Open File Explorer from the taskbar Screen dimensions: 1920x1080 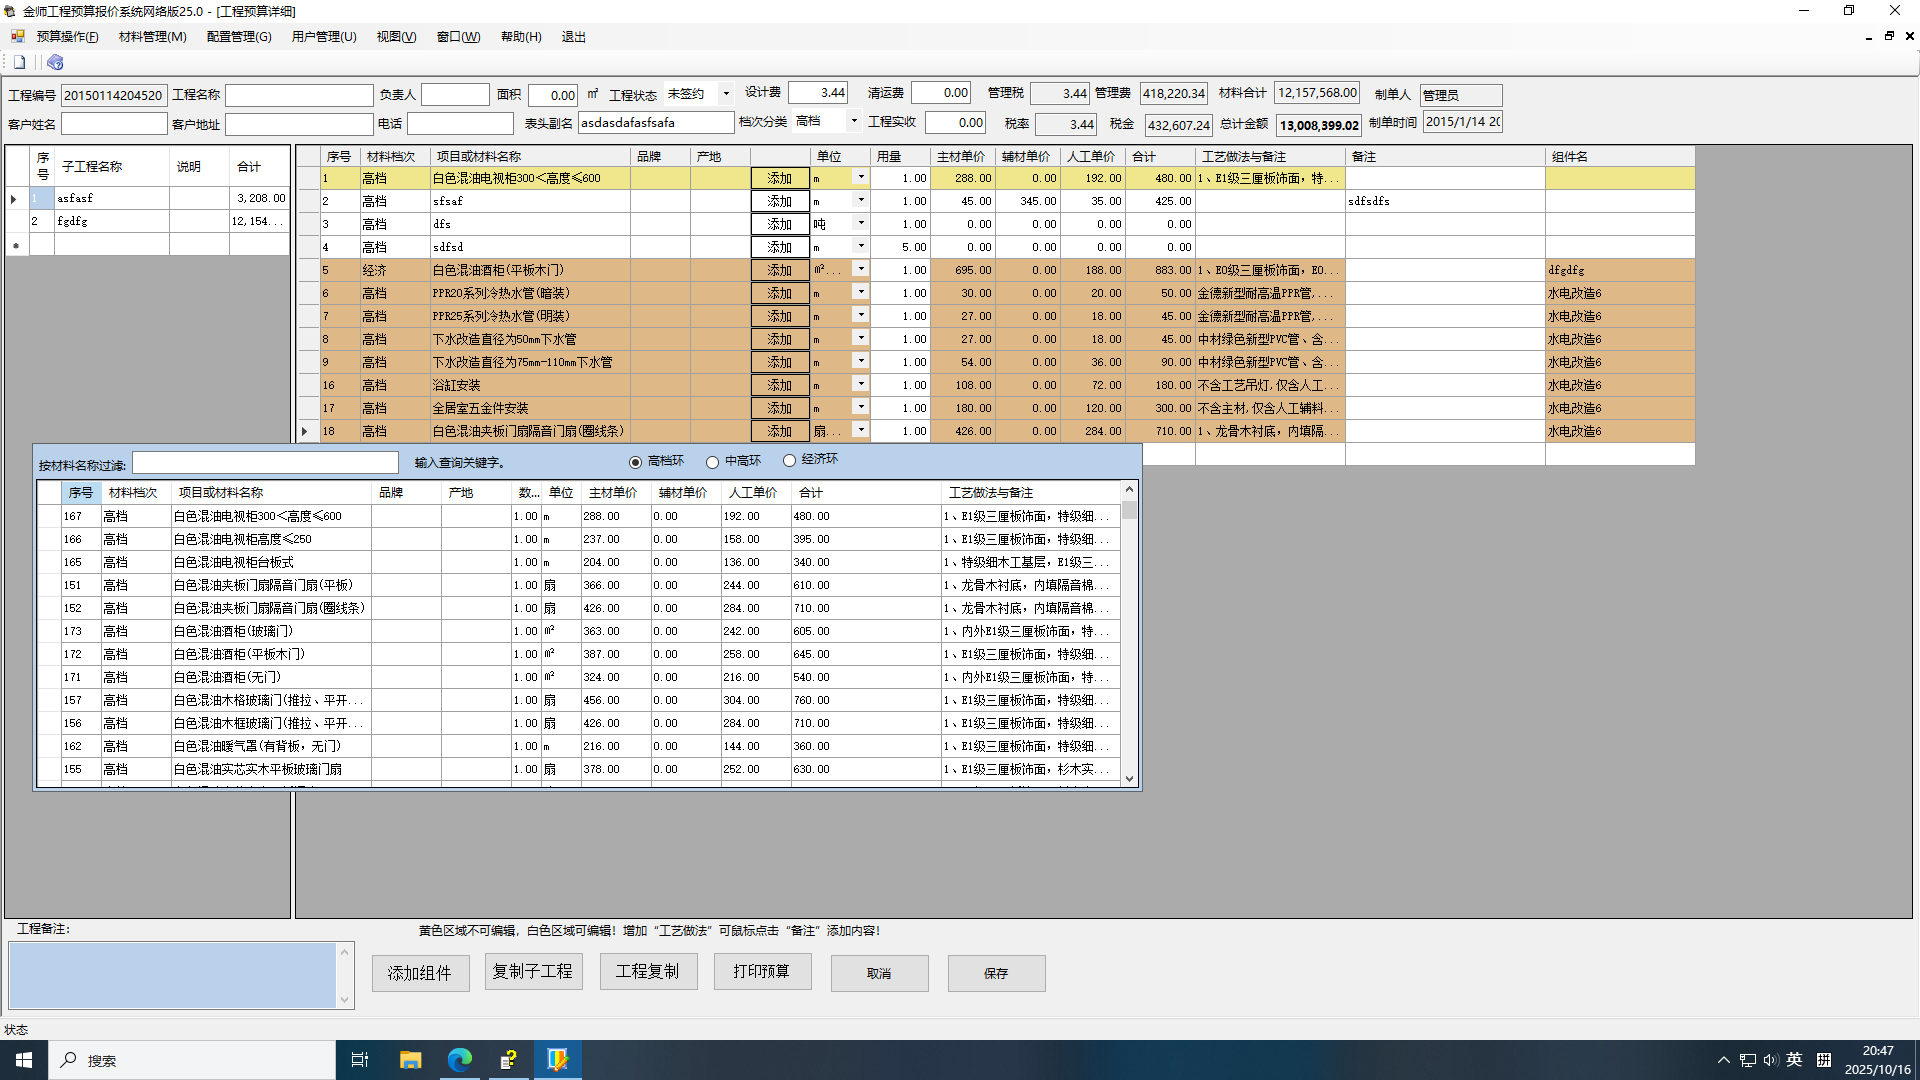[410, 1060]
